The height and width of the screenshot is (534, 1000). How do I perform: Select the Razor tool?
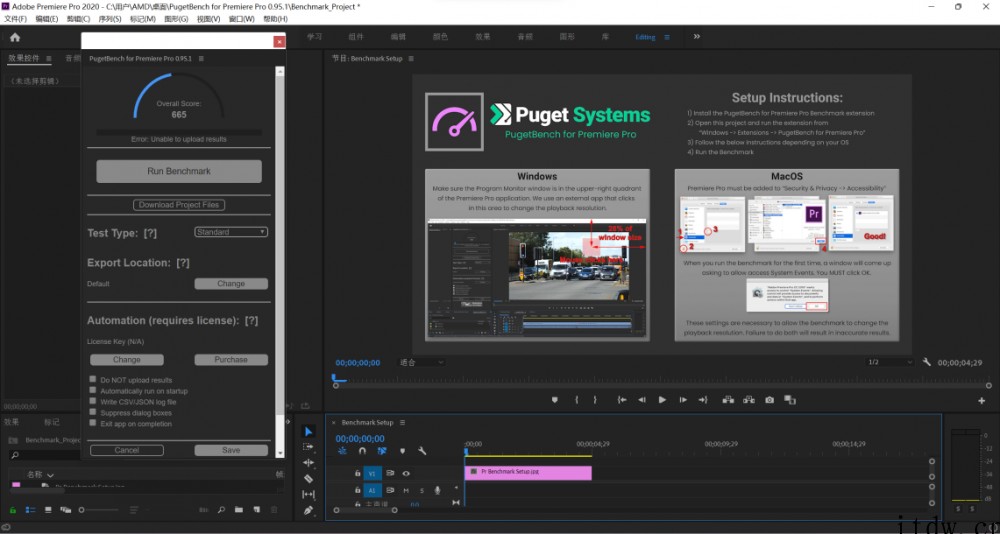pos(309,478)
